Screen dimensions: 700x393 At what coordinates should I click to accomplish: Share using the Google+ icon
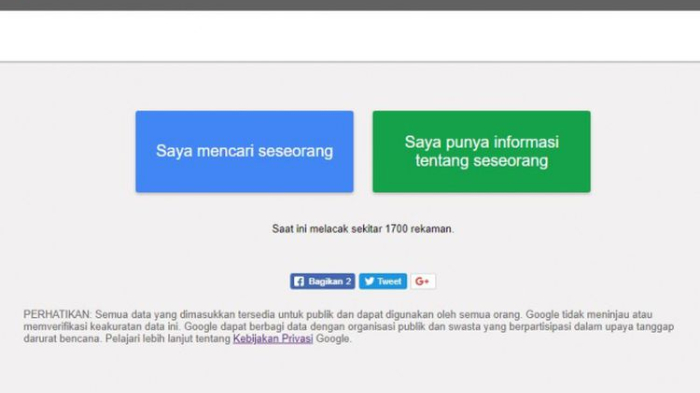point(423,281)
